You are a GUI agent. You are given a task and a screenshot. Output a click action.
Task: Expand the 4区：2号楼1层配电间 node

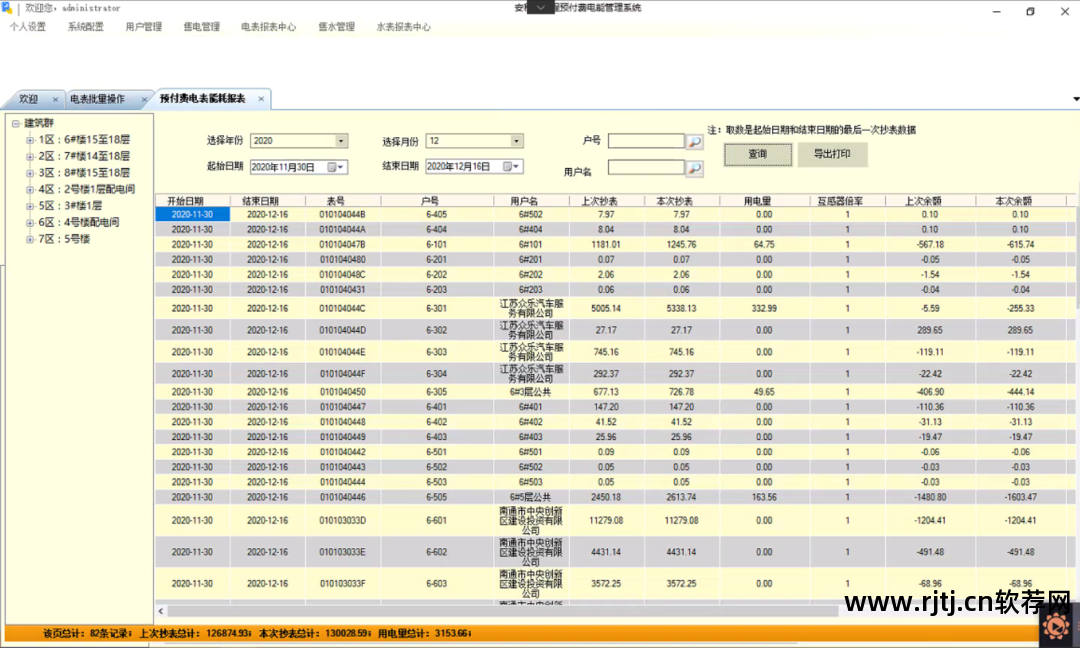[30, 189]
